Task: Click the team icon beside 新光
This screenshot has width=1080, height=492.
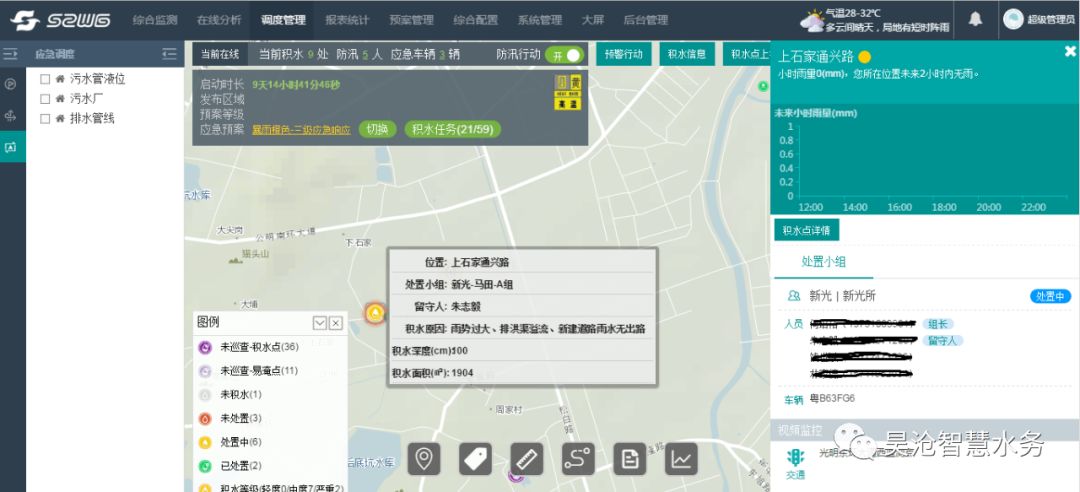Action: click(793, 296)
